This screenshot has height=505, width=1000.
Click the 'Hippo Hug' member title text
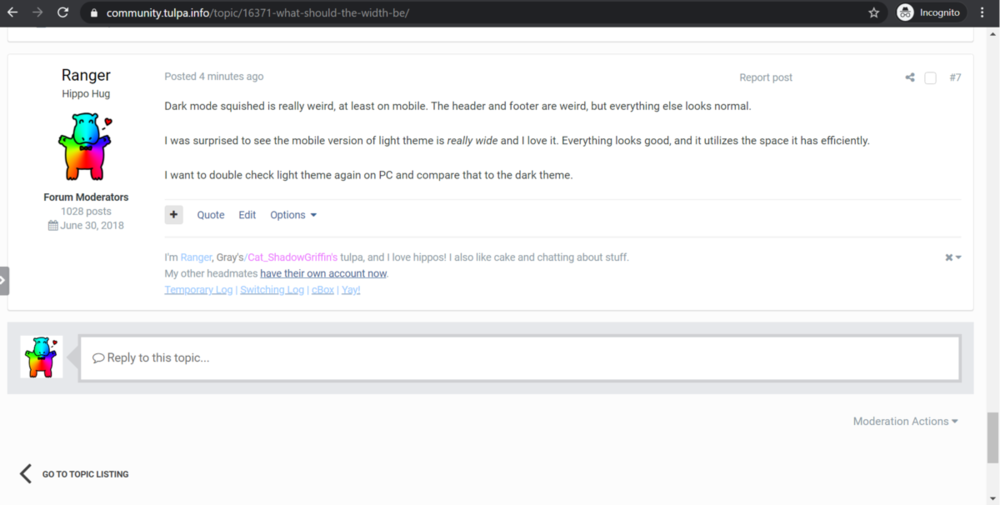click(x=86, y=93)
